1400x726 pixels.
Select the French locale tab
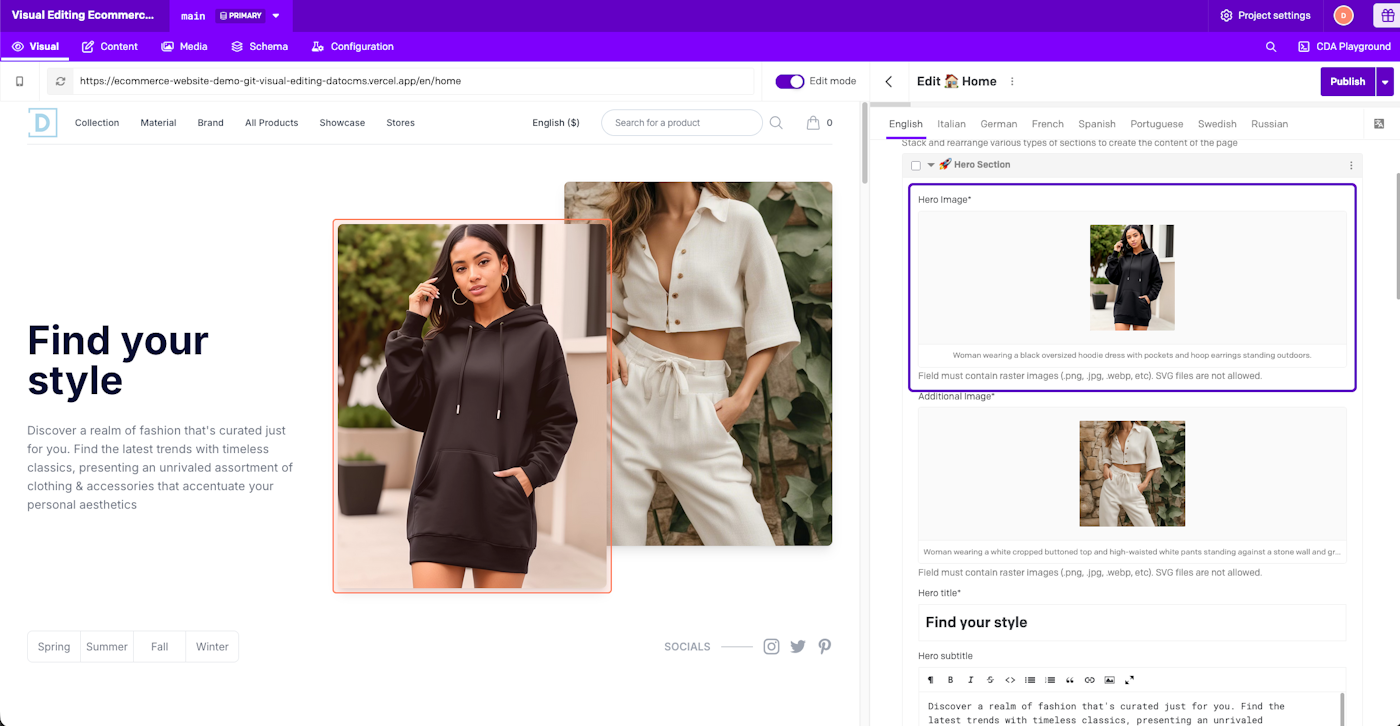coord(1048,124)
